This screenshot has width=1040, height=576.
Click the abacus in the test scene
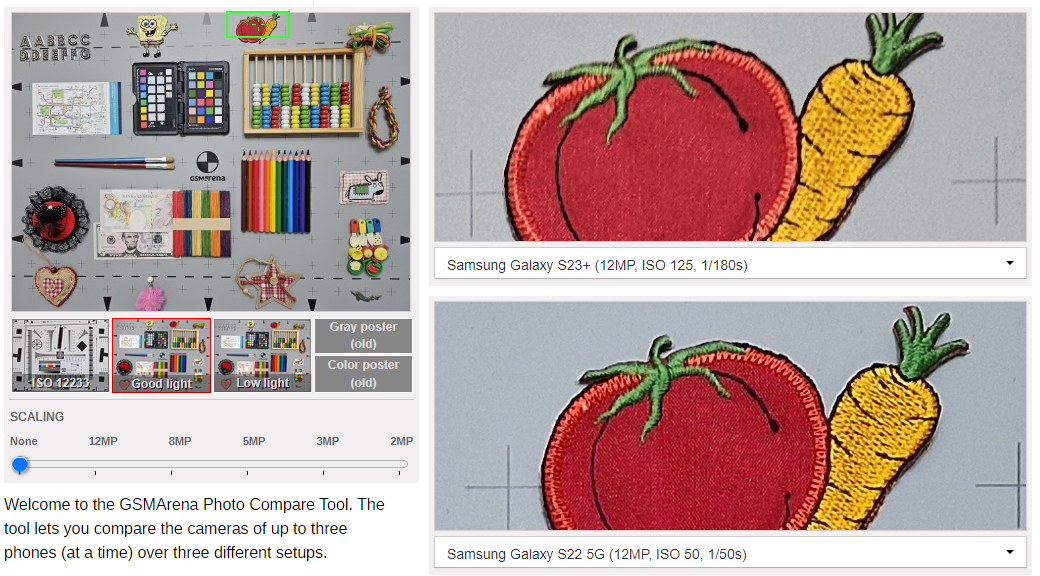coord(304,92)
